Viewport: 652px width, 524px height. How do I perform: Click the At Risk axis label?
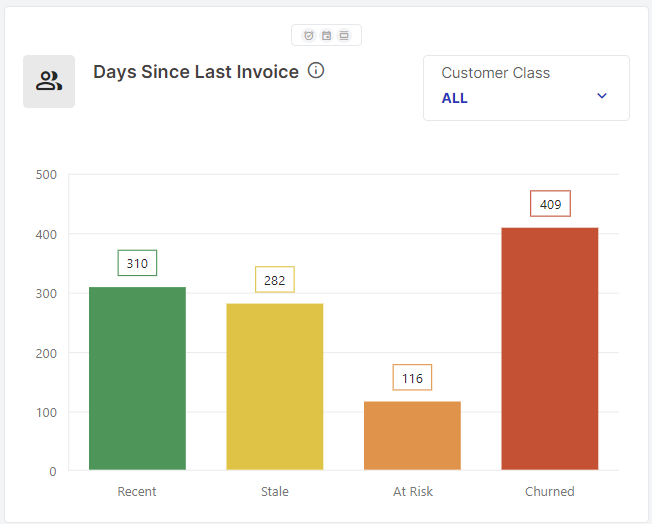[x=412, y=491]
